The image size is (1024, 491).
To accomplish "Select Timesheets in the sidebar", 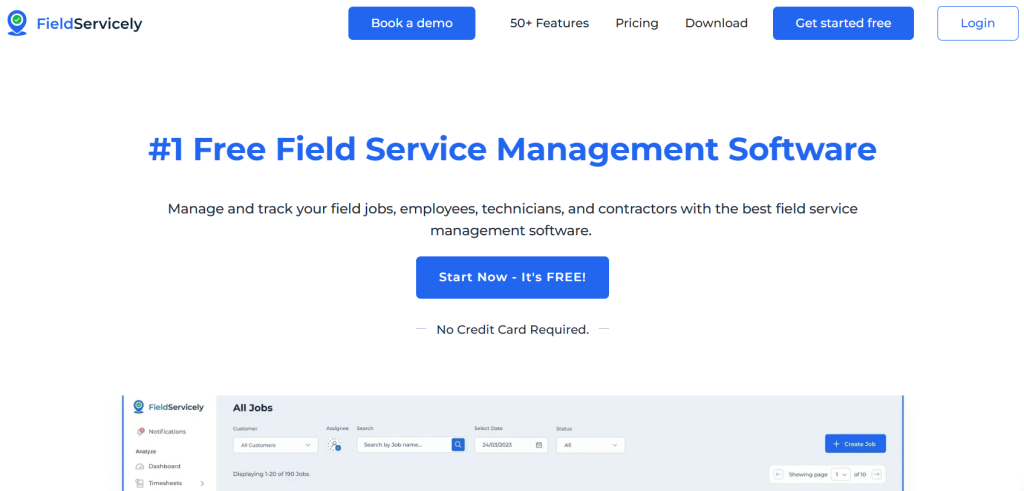I will click(165, 483).
